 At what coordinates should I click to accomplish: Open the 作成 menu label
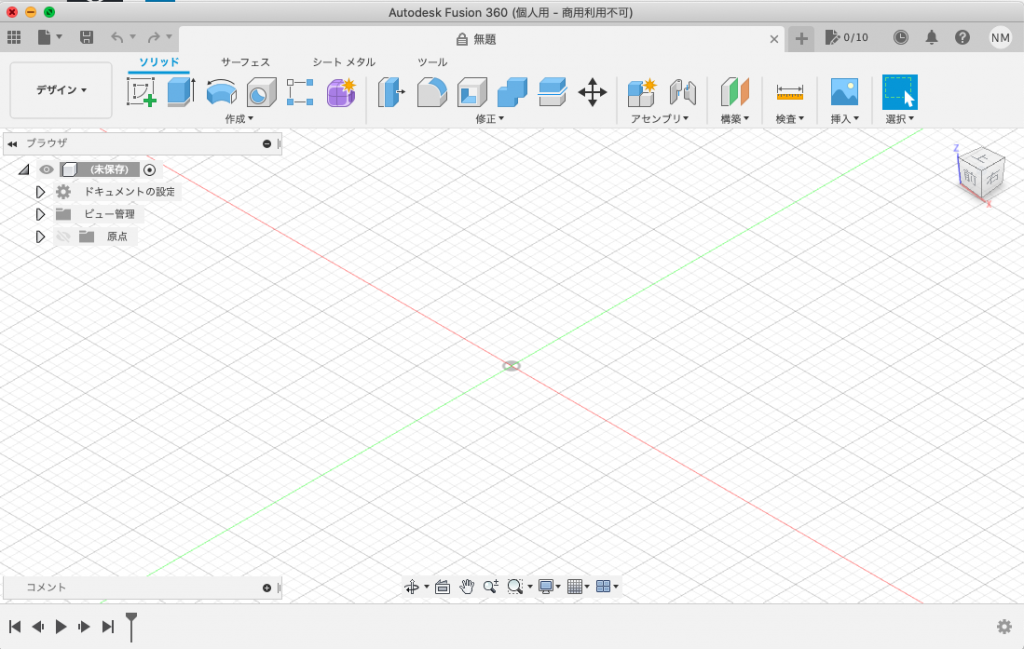tap(240, 119)
